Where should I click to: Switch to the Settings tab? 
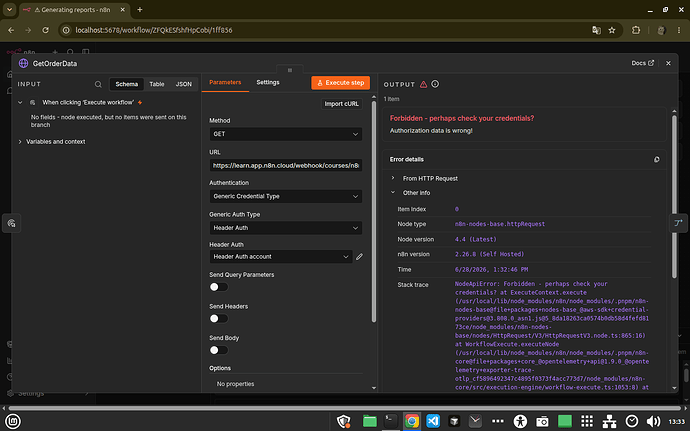[268, 82]
